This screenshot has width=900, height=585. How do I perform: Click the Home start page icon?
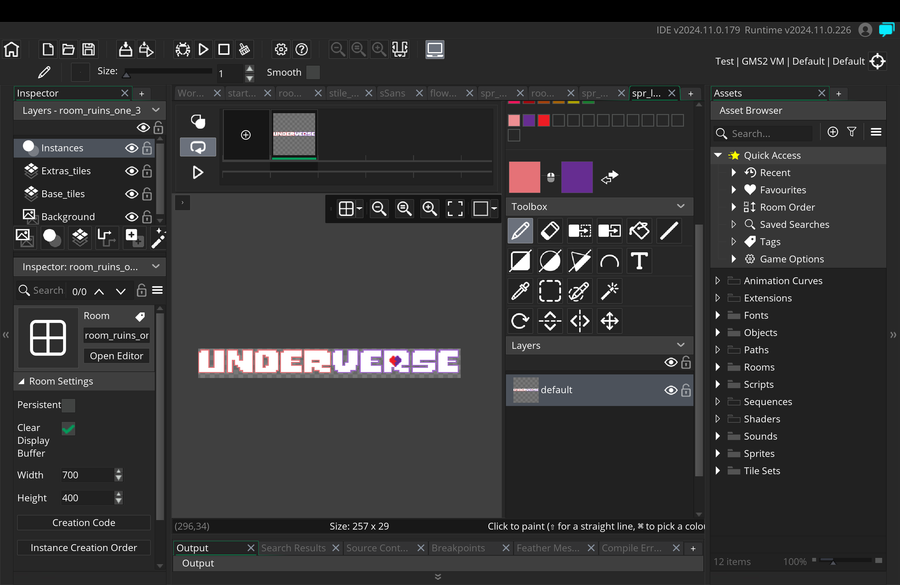[11, 49]
